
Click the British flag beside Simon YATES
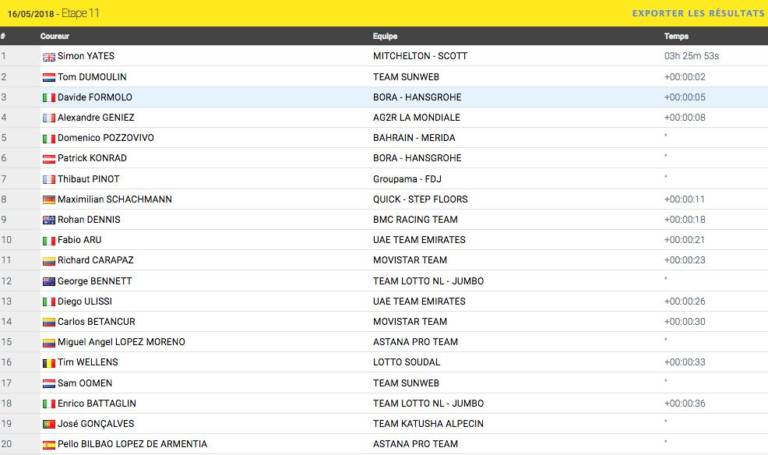(x=49, y=57)
